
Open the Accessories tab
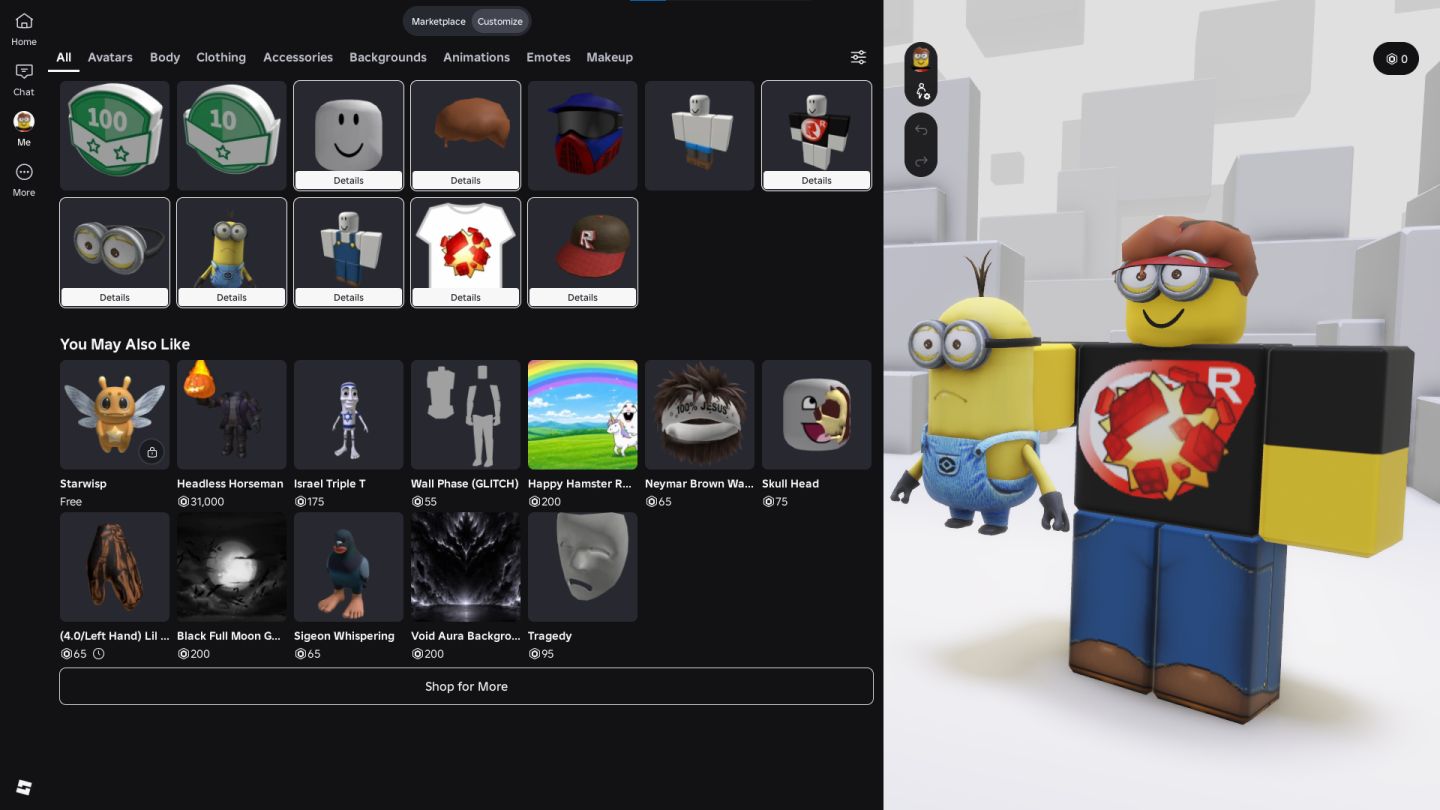coord(298,57)
